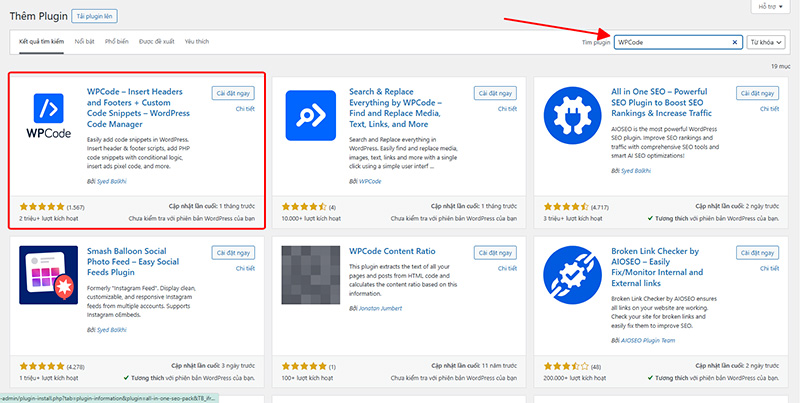800x403 pixels.
Task: Click author Syed Balkhi under Smash Balloon
Action: point(111,330)
